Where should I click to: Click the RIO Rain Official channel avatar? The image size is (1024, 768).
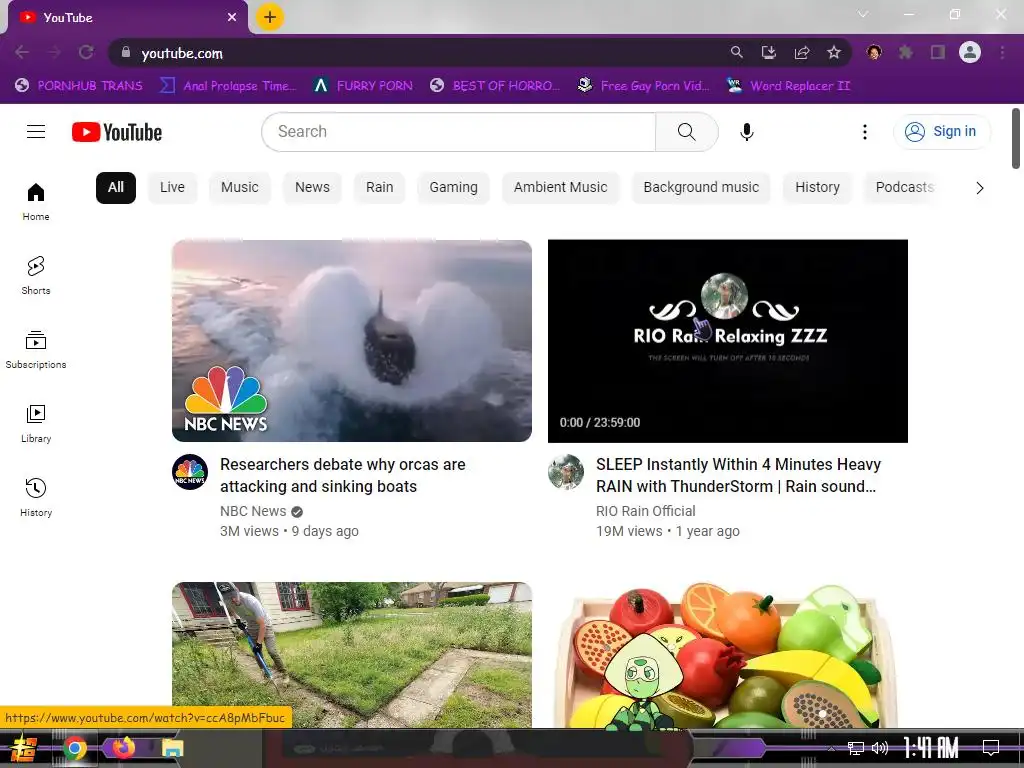566,472
